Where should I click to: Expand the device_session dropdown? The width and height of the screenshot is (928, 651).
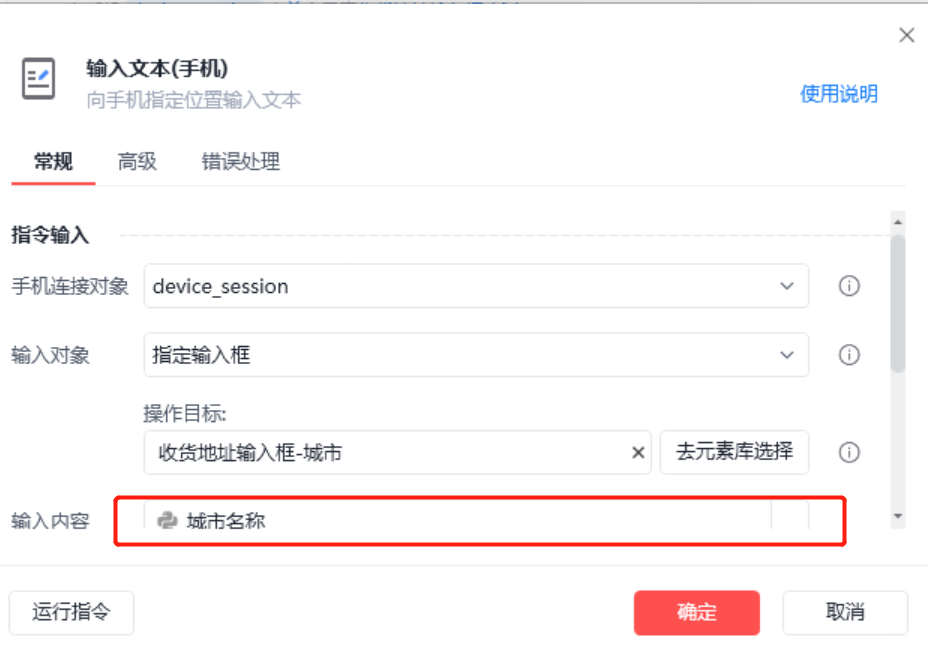point(476,286)
